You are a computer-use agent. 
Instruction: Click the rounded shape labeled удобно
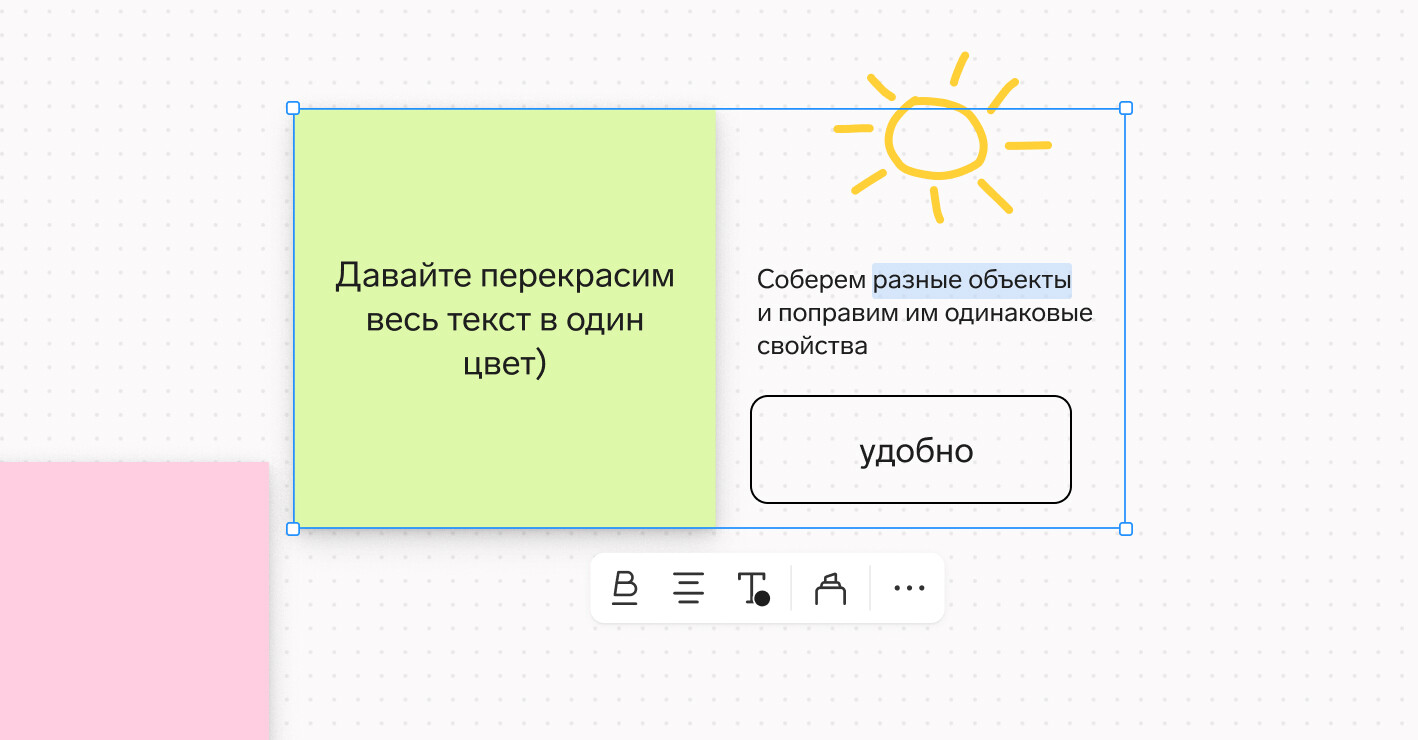point(910,450)
